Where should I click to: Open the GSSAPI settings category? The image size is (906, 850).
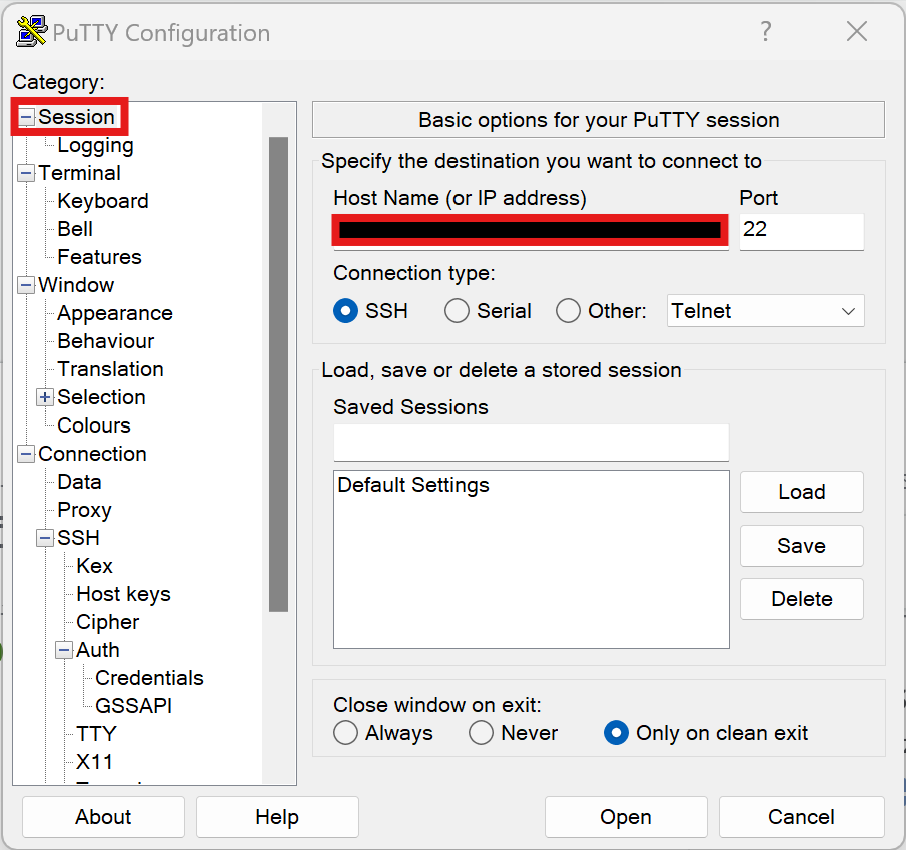click(x=133, y=706)
